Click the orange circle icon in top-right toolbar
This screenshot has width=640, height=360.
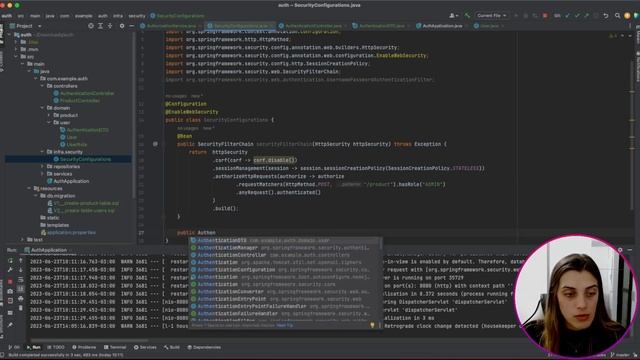(x=627, y=16)
